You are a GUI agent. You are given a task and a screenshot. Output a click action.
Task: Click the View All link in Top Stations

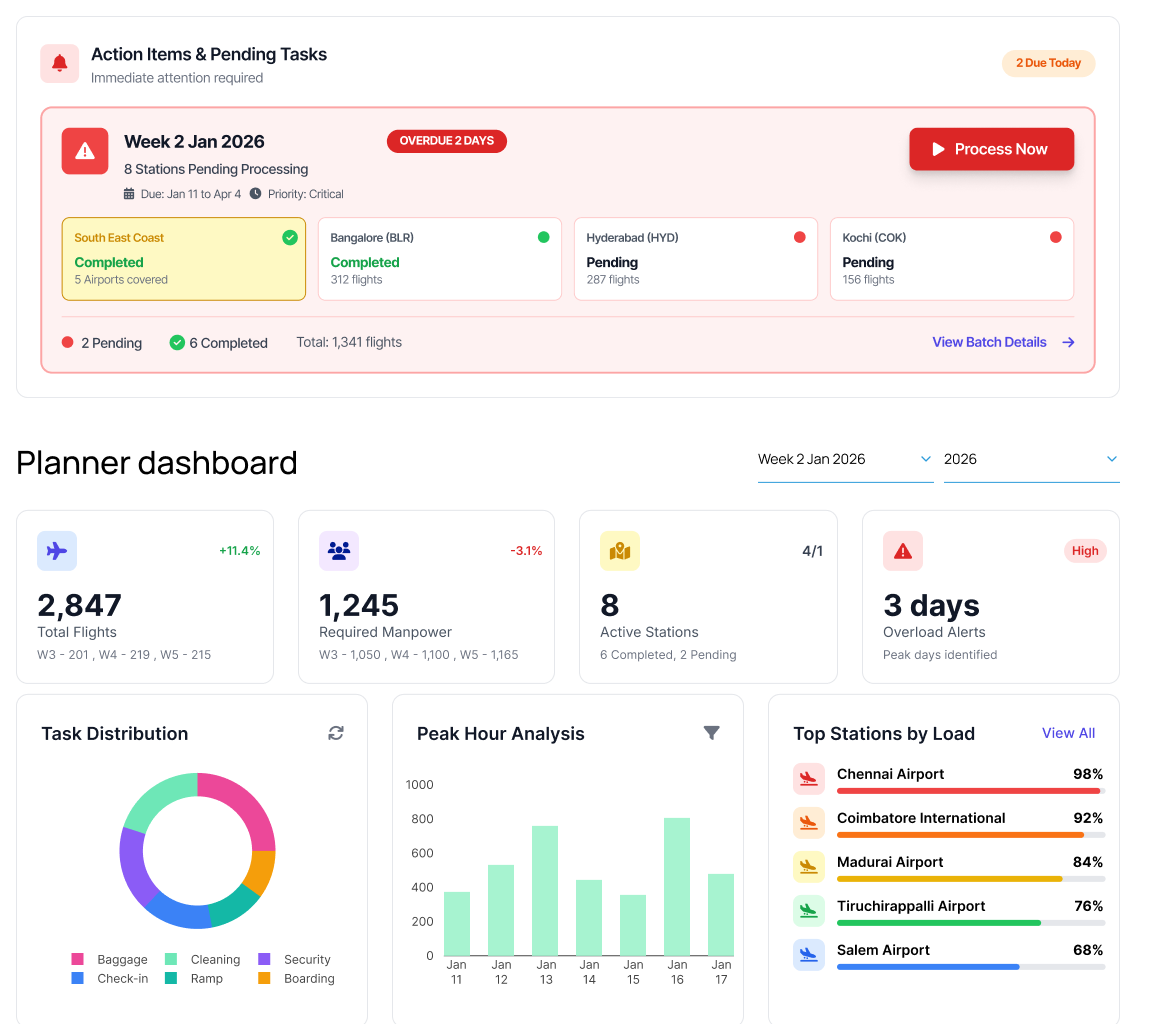click(1068, 733)
